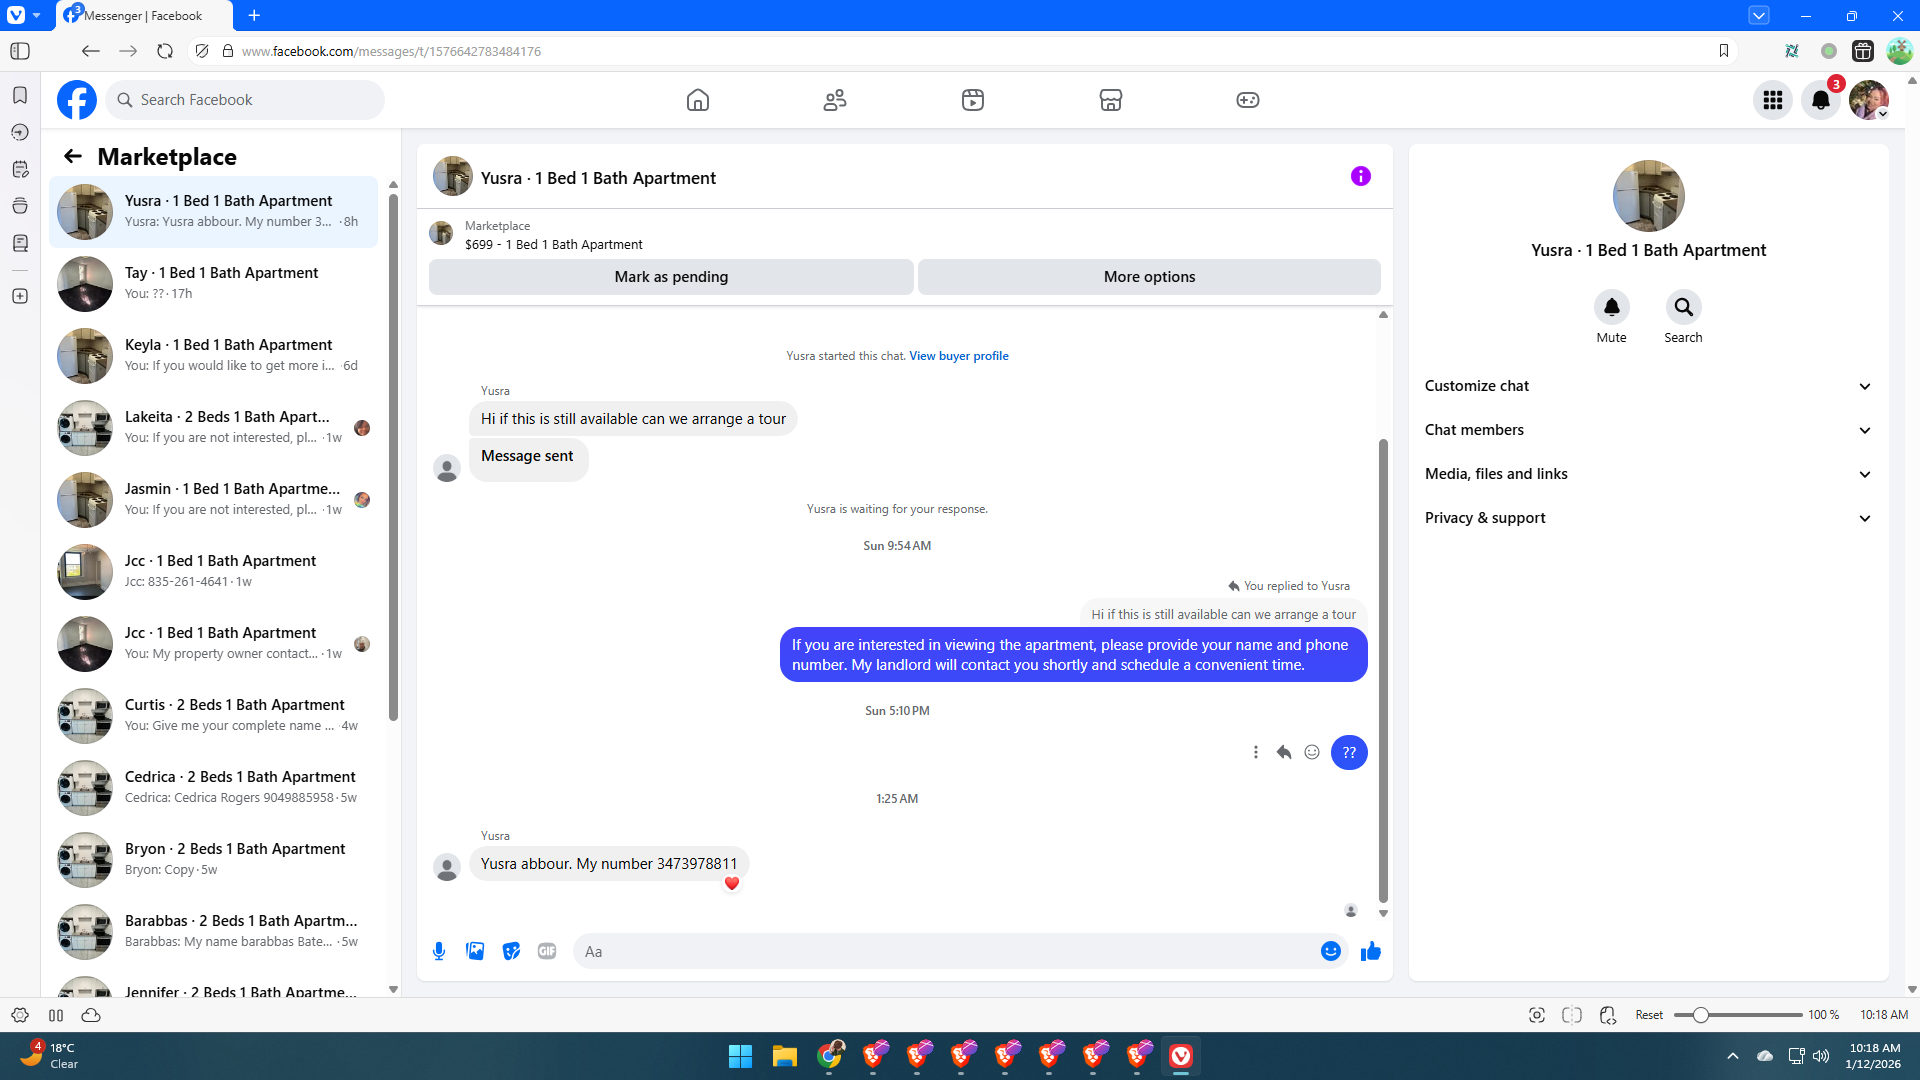Click Mark as pending button
The width and height of the screenshot is (1920, 1080).
(671, 277)
